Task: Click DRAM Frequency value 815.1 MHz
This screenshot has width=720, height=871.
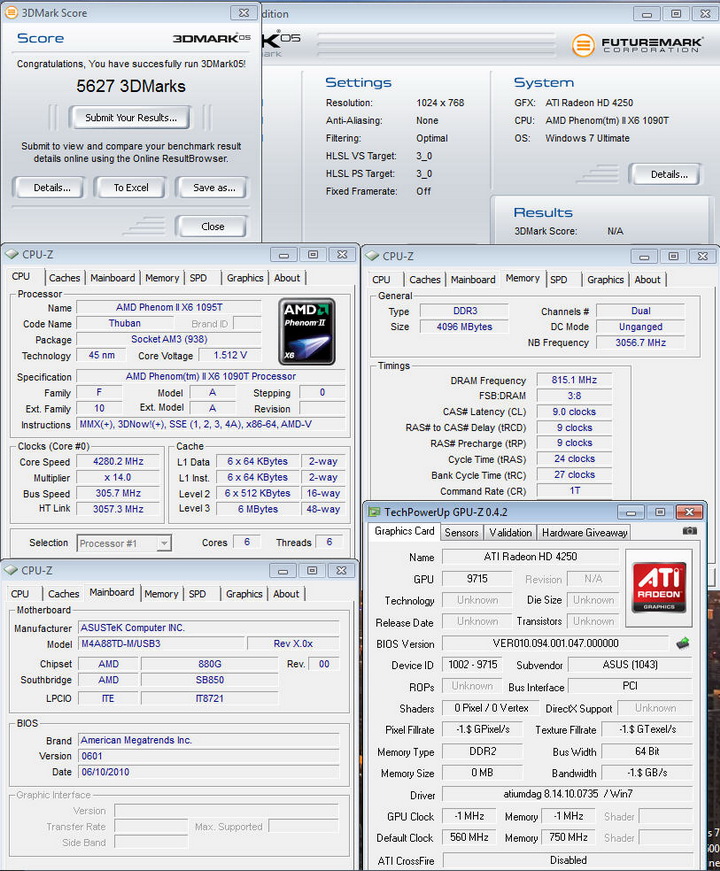Action: pos(574,380)
